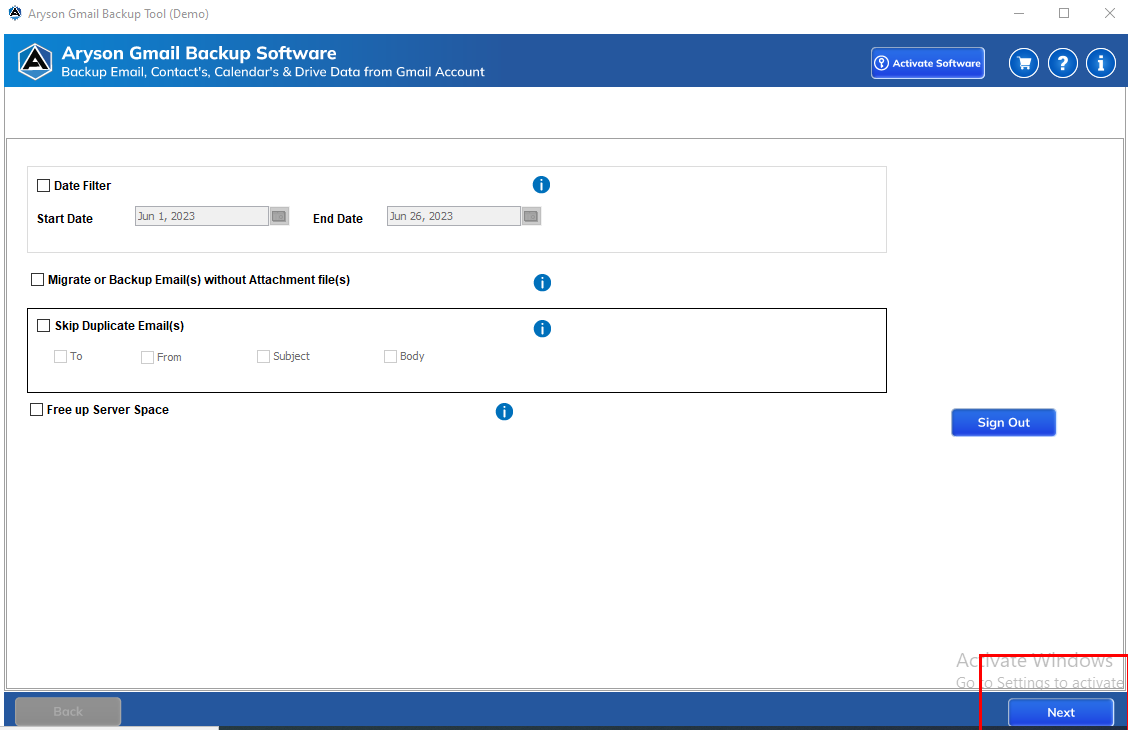Click the Aryson icon in title bar
This screenshot has height=730, width=1128.
tap(14, 13)
